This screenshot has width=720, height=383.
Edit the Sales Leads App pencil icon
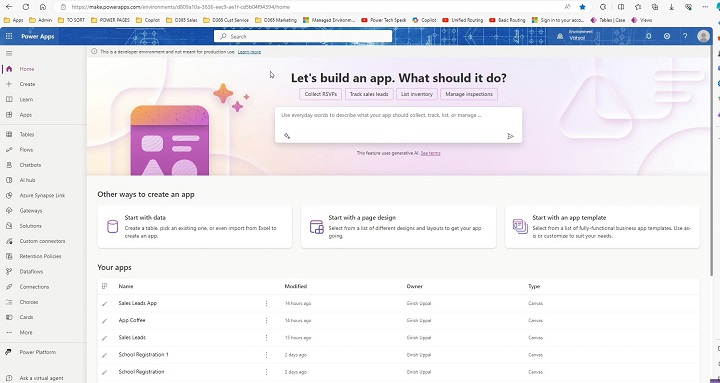point(104,304)
